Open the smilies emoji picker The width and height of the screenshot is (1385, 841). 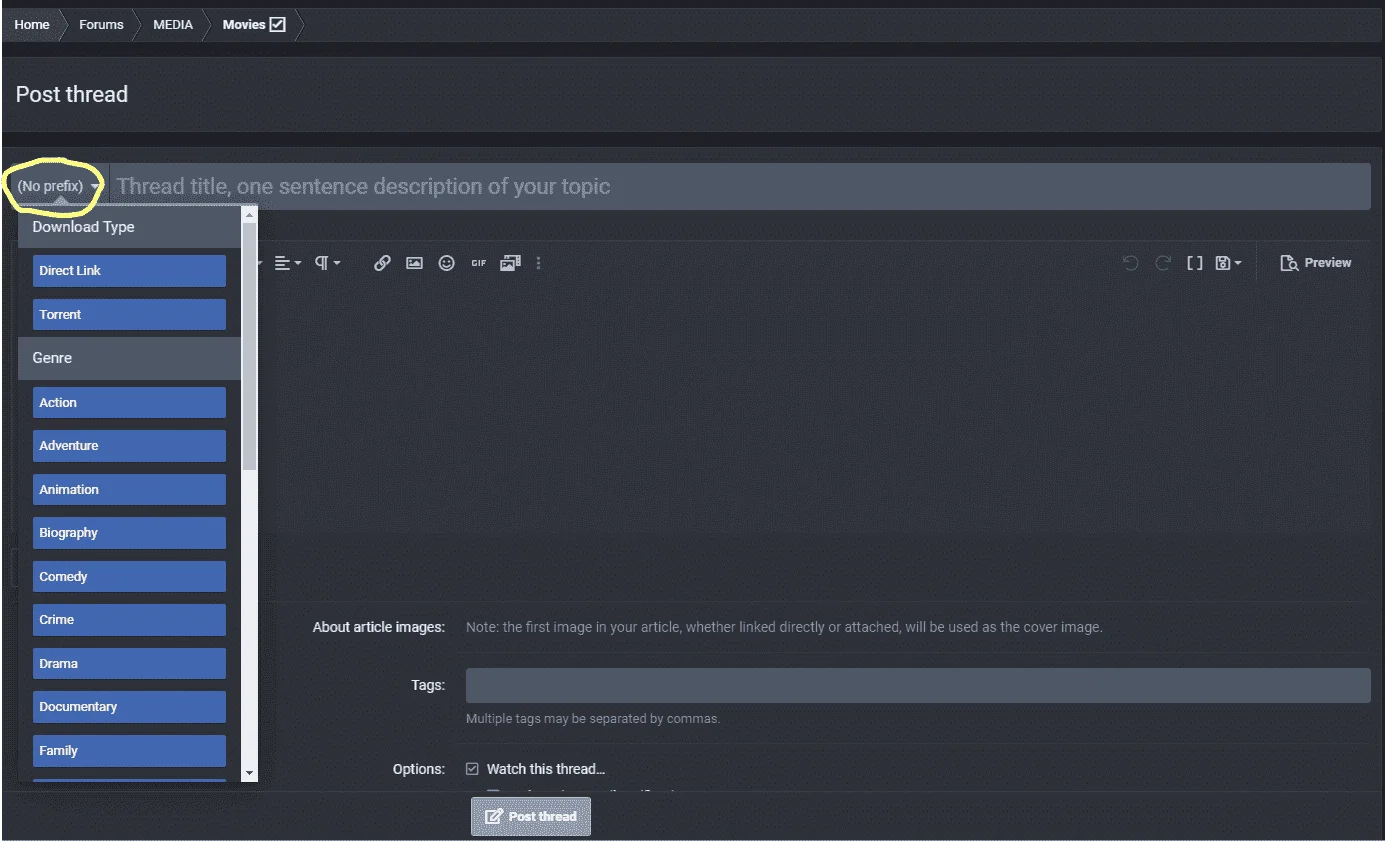(x=447, y=263)
